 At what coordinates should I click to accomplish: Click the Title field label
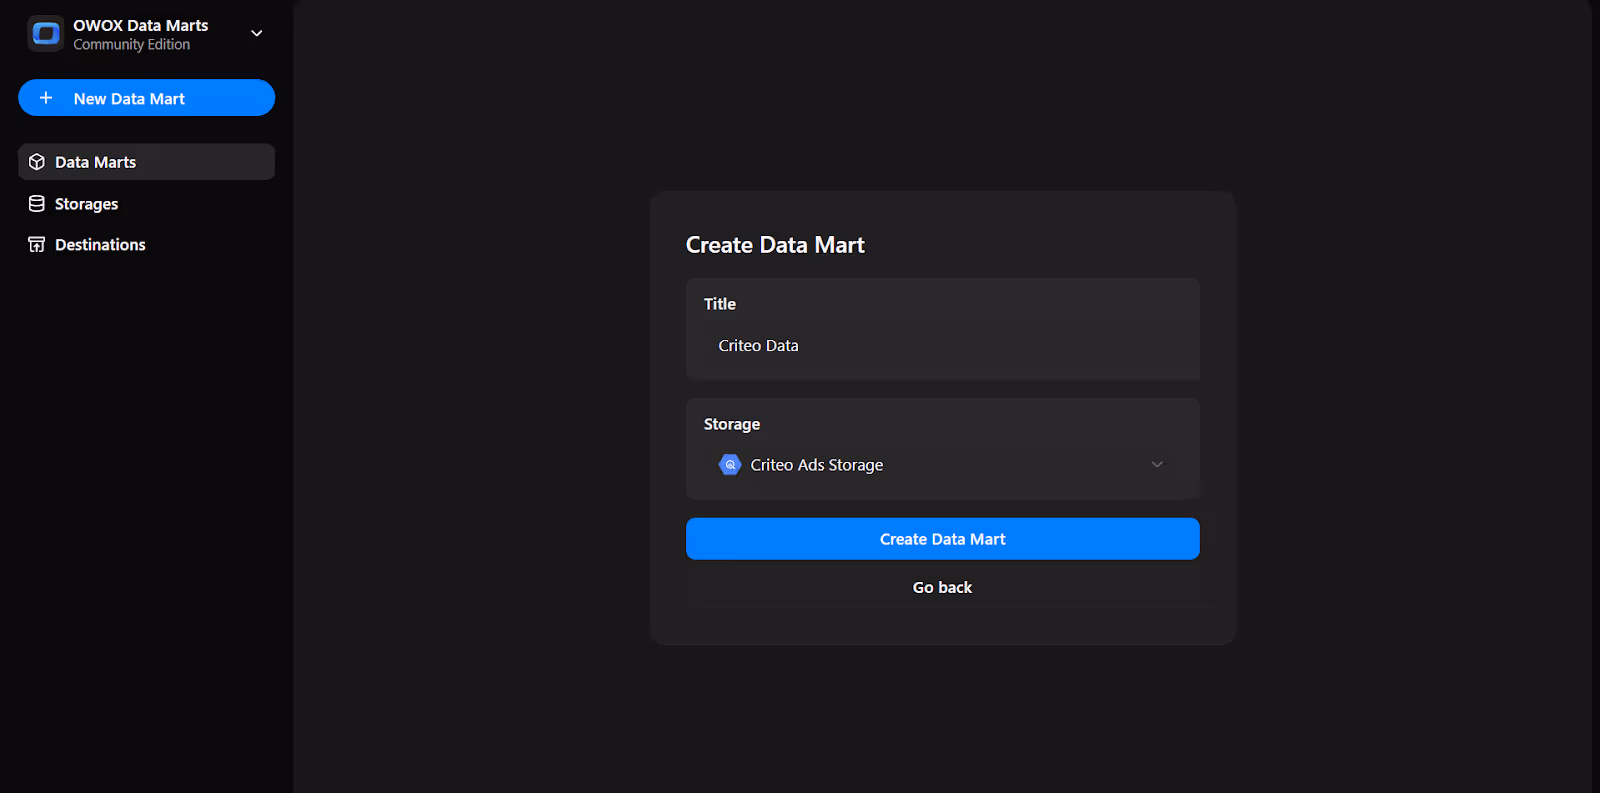pyautogui.click(x=720, y=304)
